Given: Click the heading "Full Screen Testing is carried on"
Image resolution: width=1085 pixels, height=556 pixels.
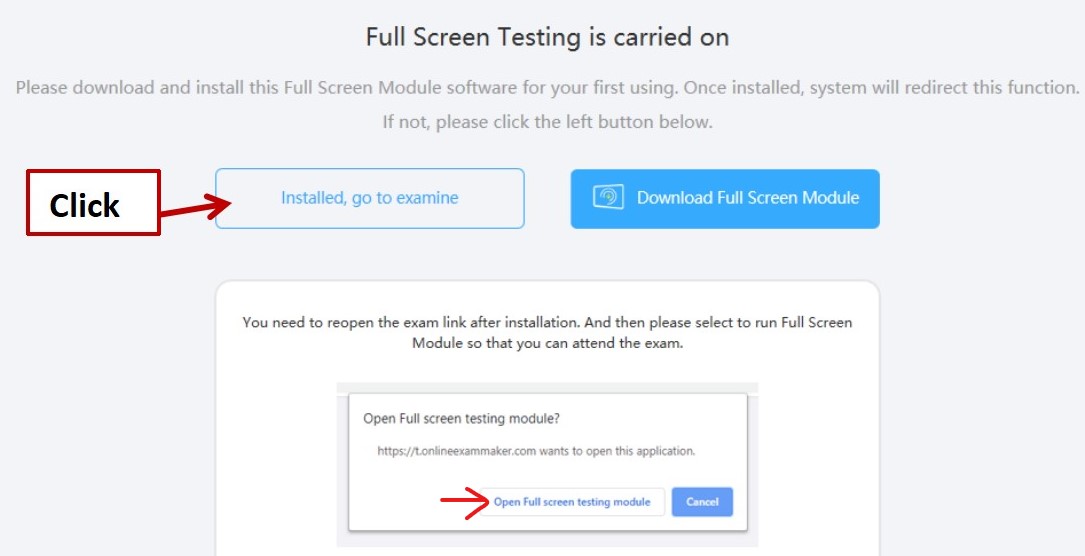Looking at the screenshot, I should [547, 37].
